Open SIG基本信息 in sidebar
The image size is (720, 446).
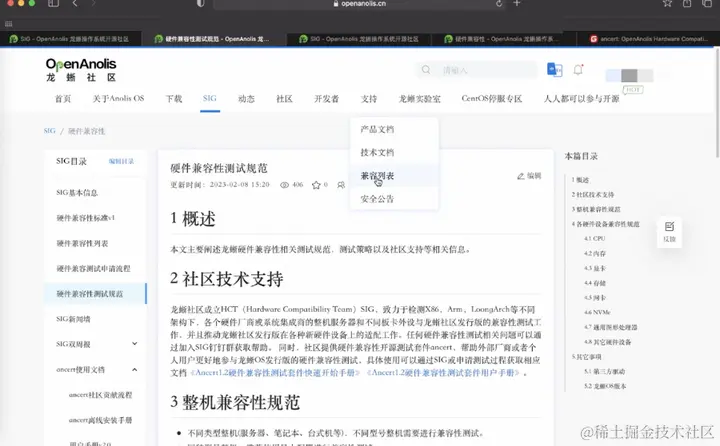coord(77,192)
